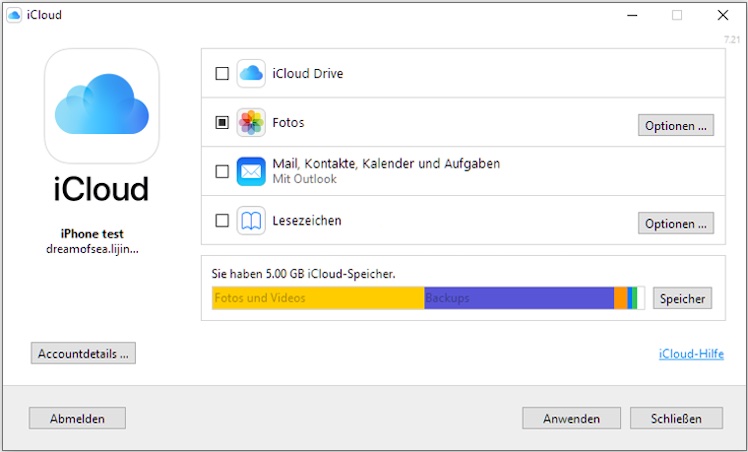Open Optionen for Fotos

click(x=676, y=125)
